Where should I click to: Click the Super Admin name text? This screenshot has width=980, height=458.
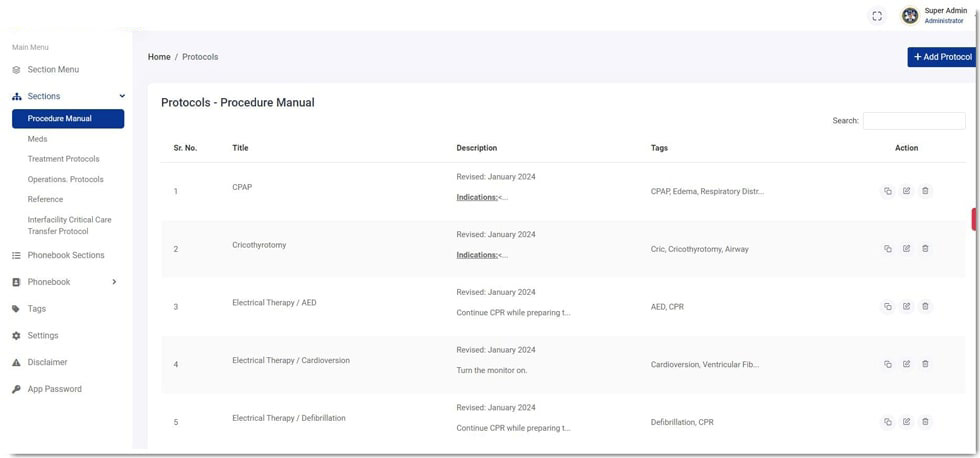(946, 11)
